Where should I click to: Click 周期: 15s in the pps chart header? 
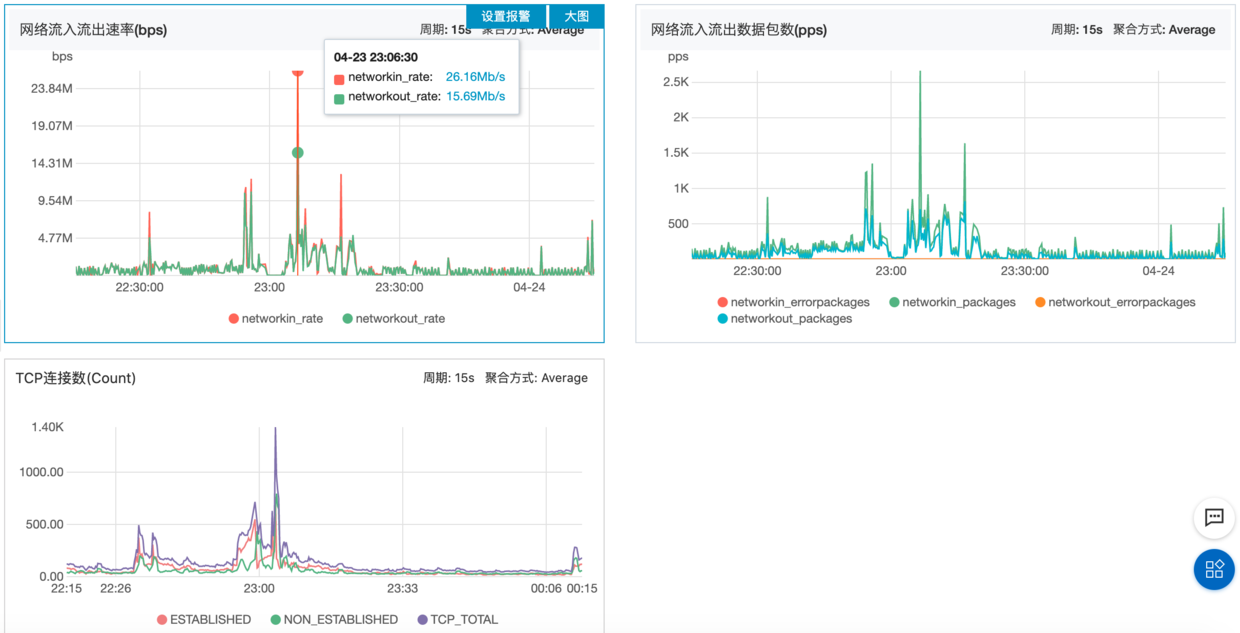(x=1076, y=30)
